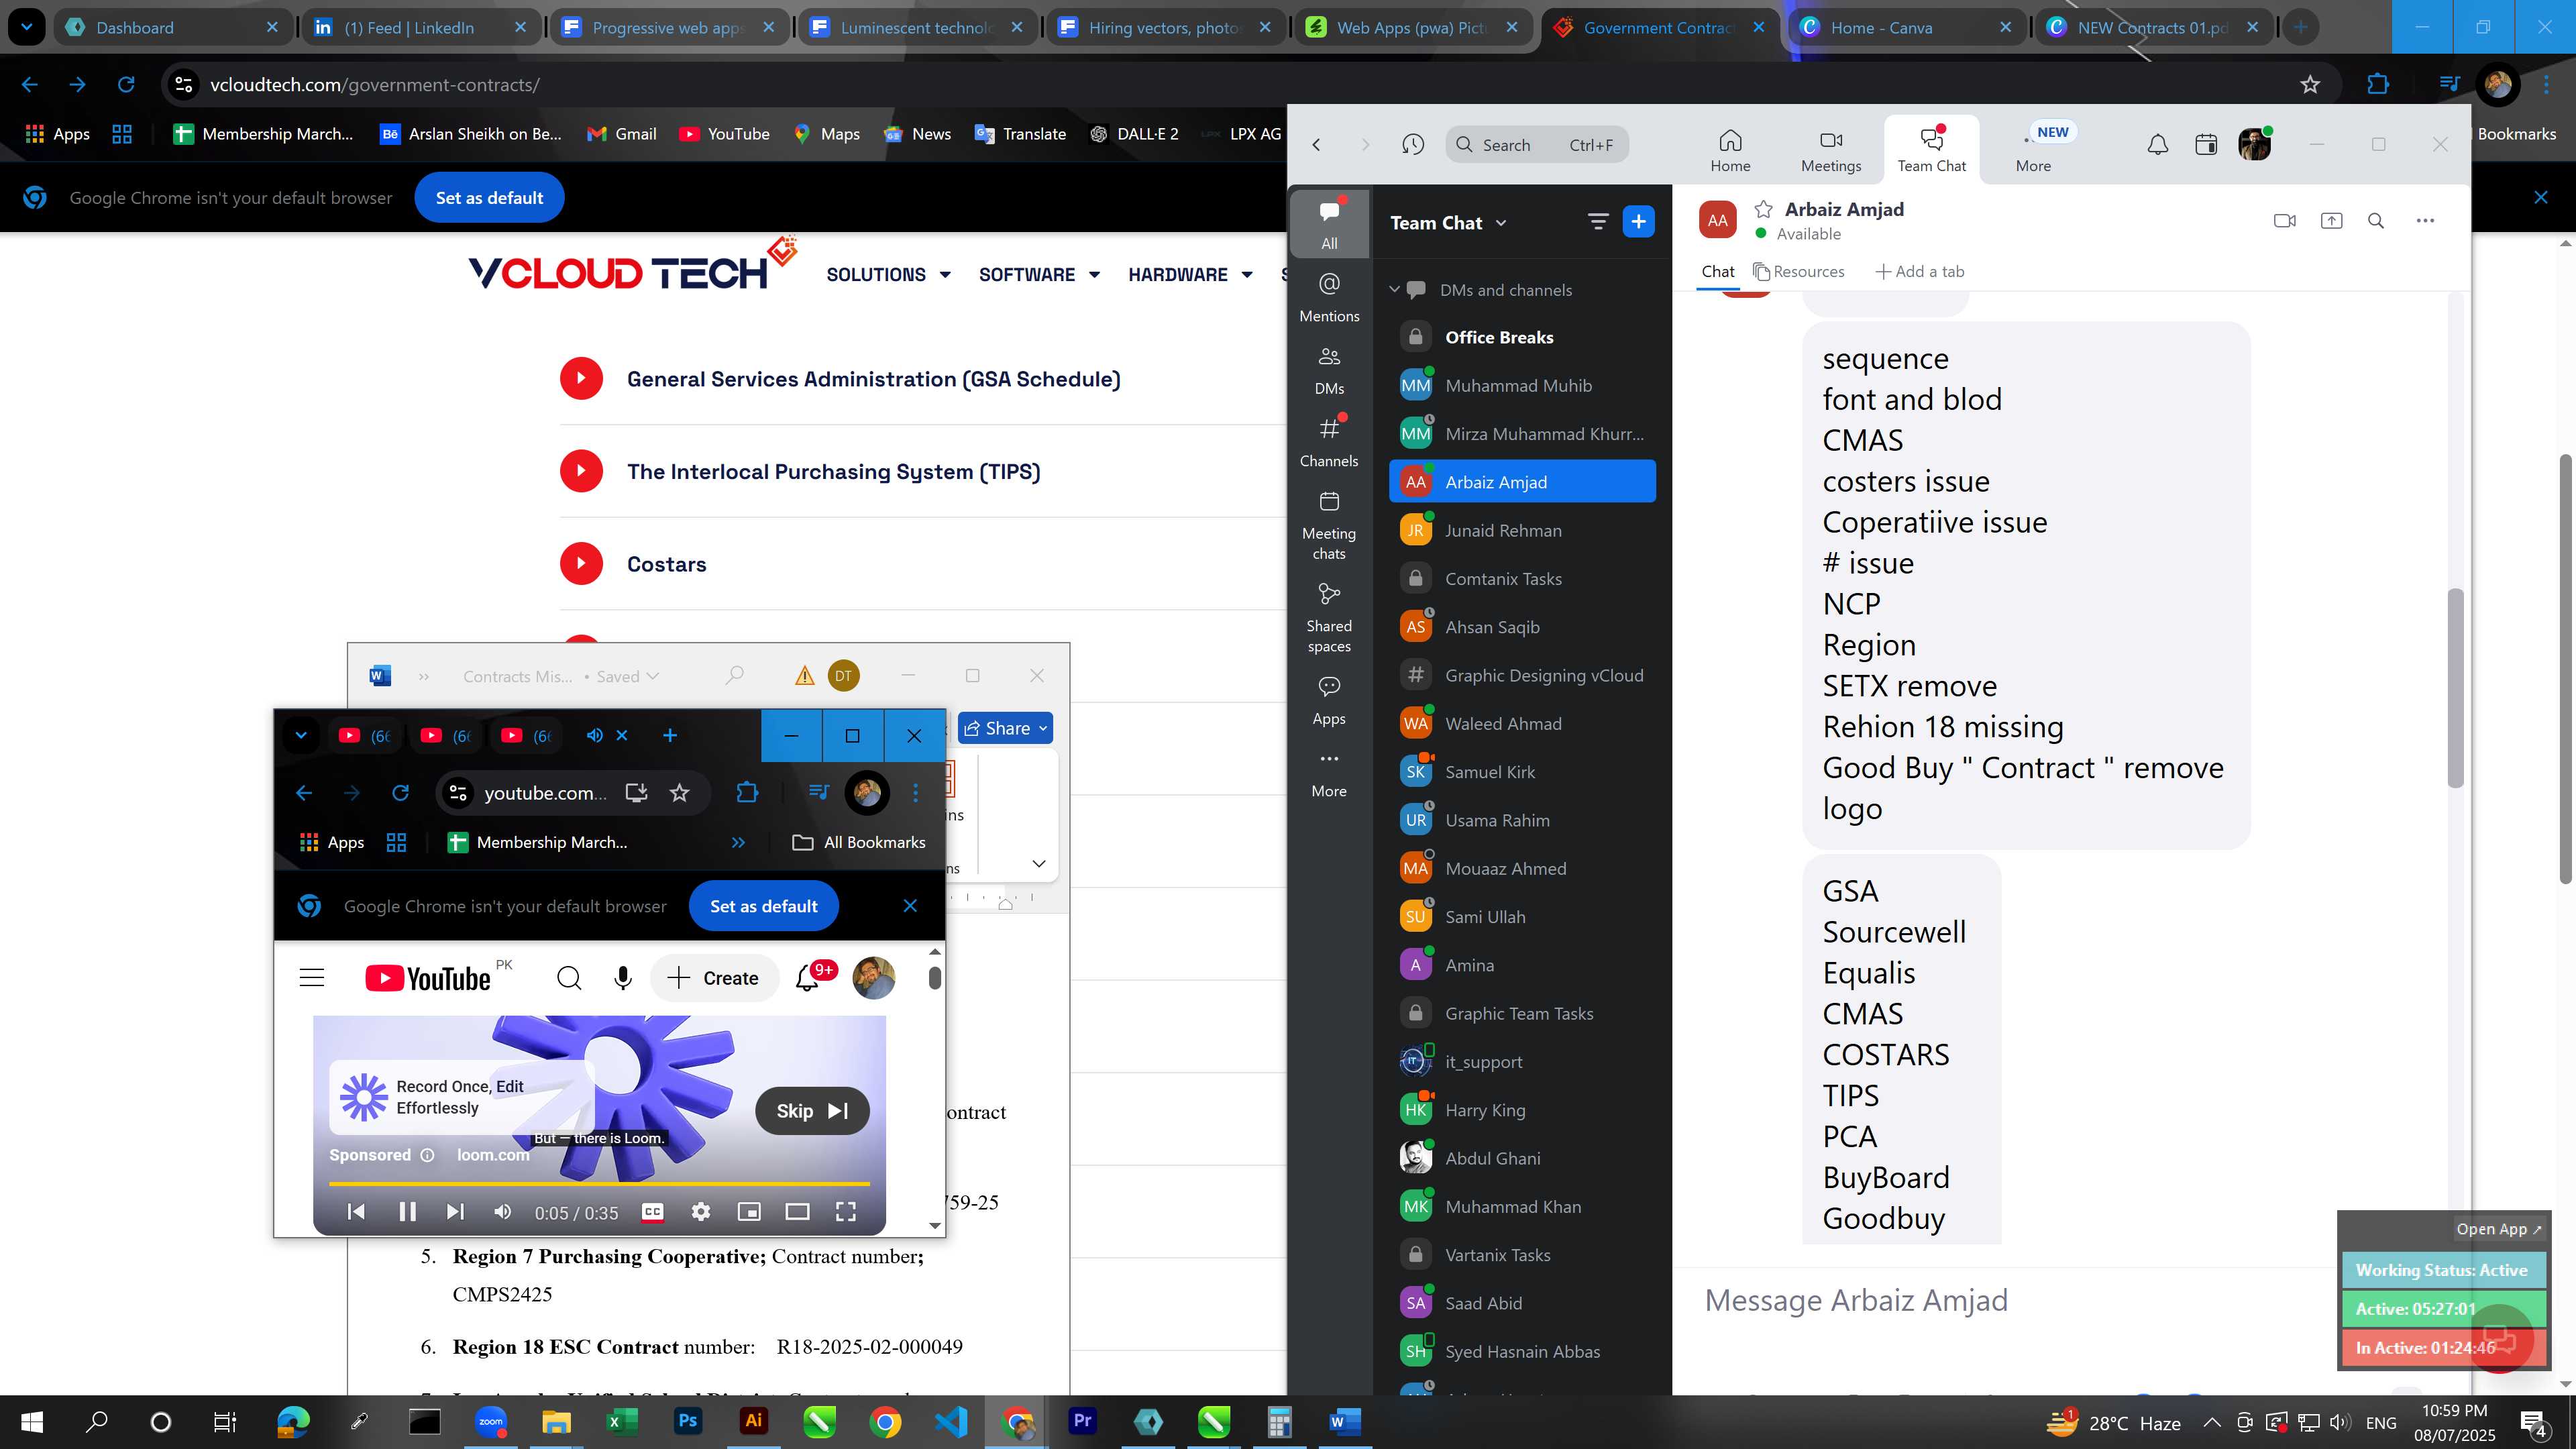This screenshot has width=2576, height=1449.
Task: Open Excel from taskbar
Action: [622, 1421]
